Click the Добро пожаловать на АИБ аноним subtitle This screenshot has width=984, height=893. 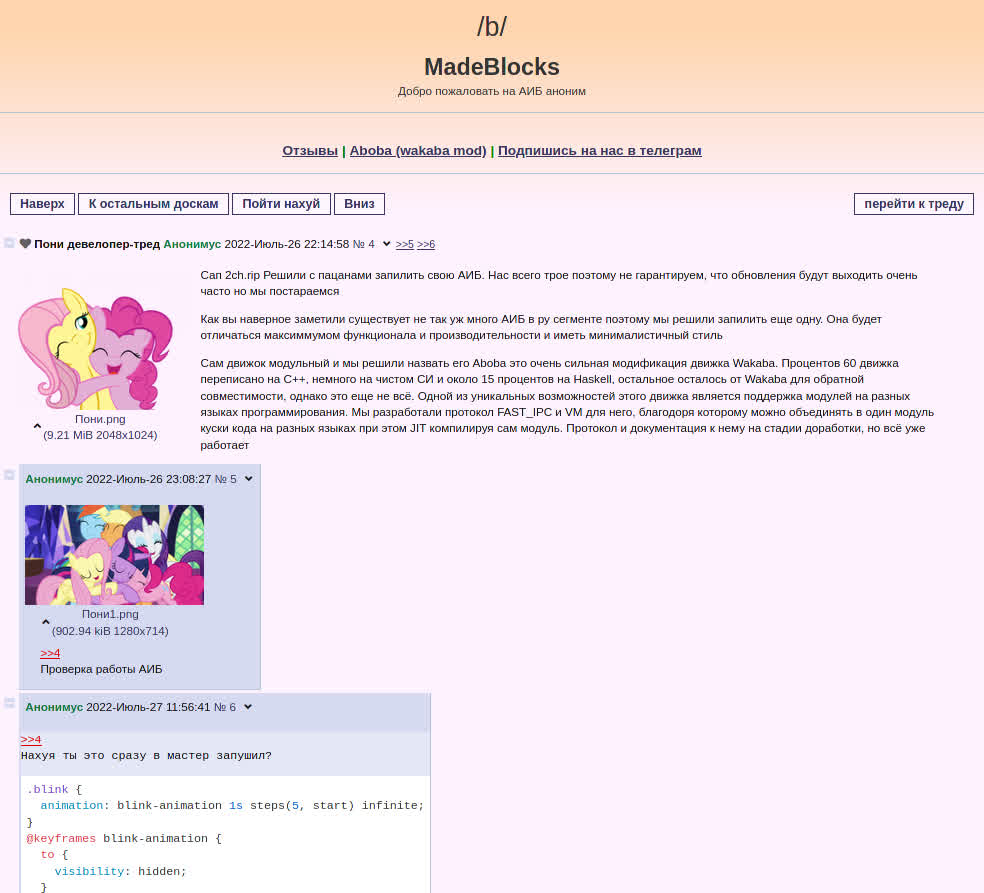492,91
